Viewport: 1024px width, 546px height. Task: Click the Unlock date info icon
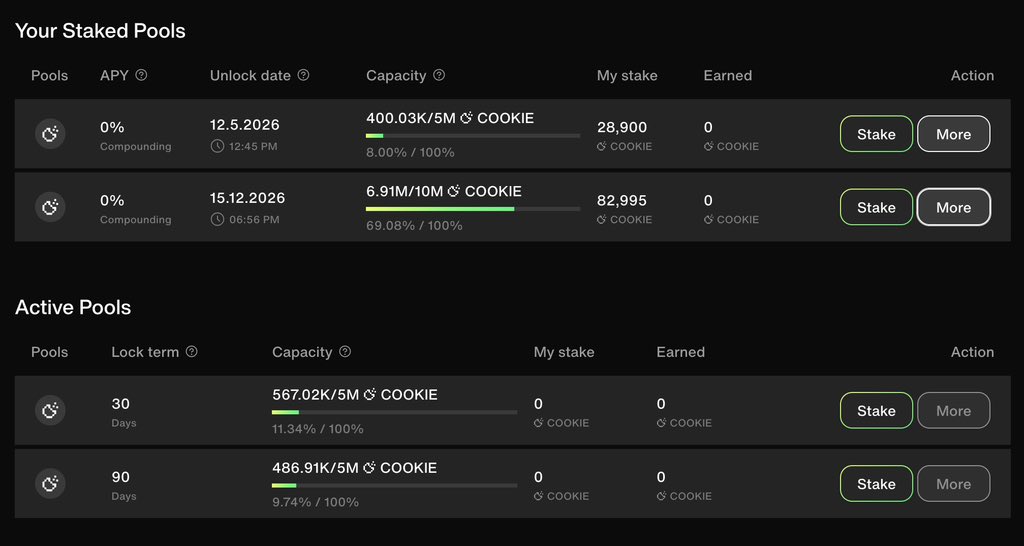tap(304, 75)
